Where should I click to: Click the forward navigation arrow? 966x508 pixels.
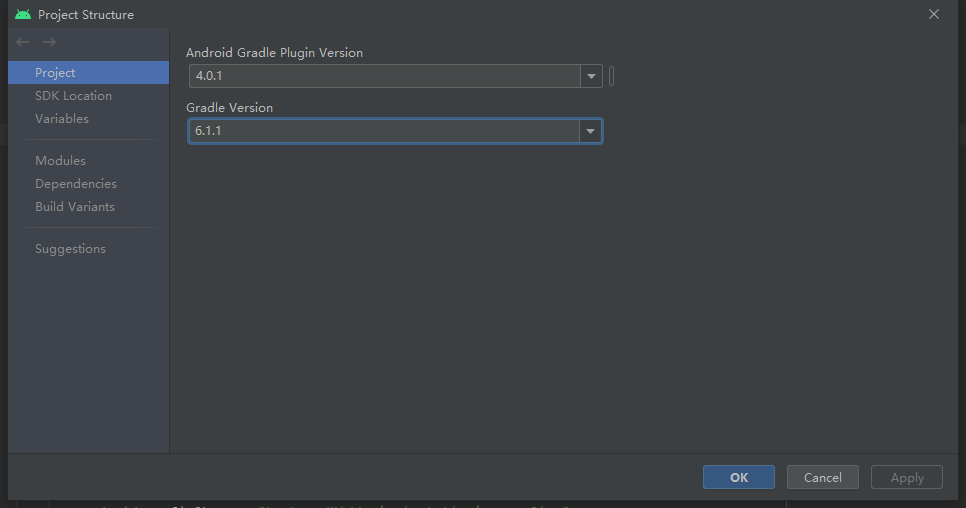coord(49,42)
